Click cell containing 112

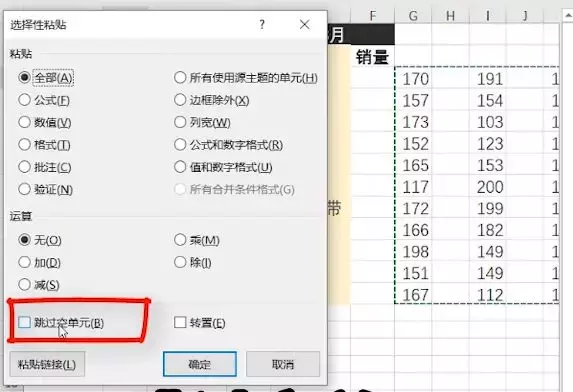tap(487, 294)
